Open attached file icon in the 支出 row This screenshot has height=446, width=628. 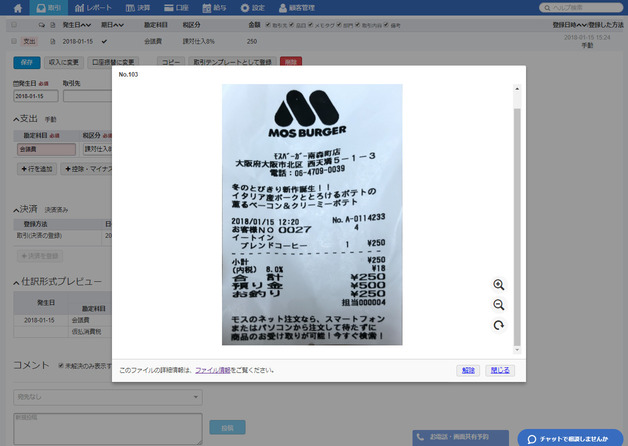(52, 41)
